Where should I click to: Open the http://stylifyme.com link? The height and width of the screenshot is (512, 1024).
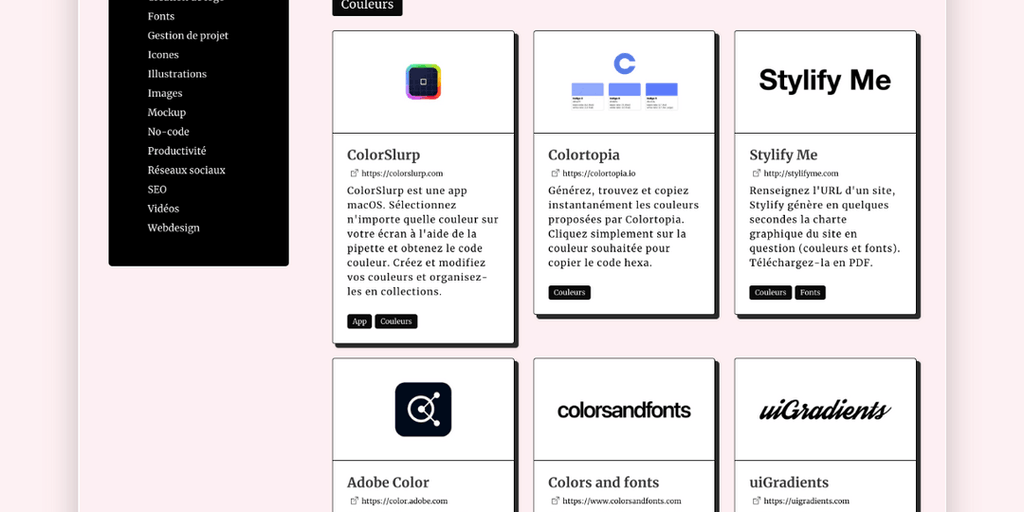point(801,174)
